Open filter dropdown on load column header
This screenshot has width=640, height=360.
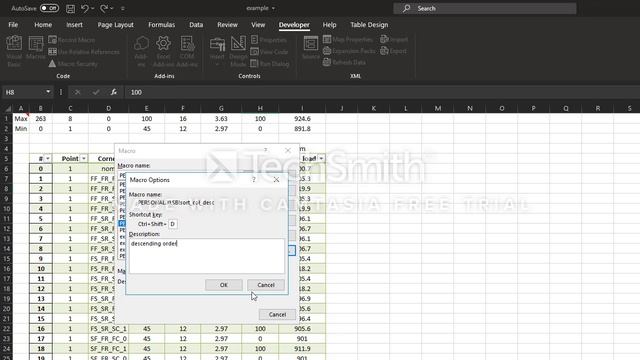321,158
